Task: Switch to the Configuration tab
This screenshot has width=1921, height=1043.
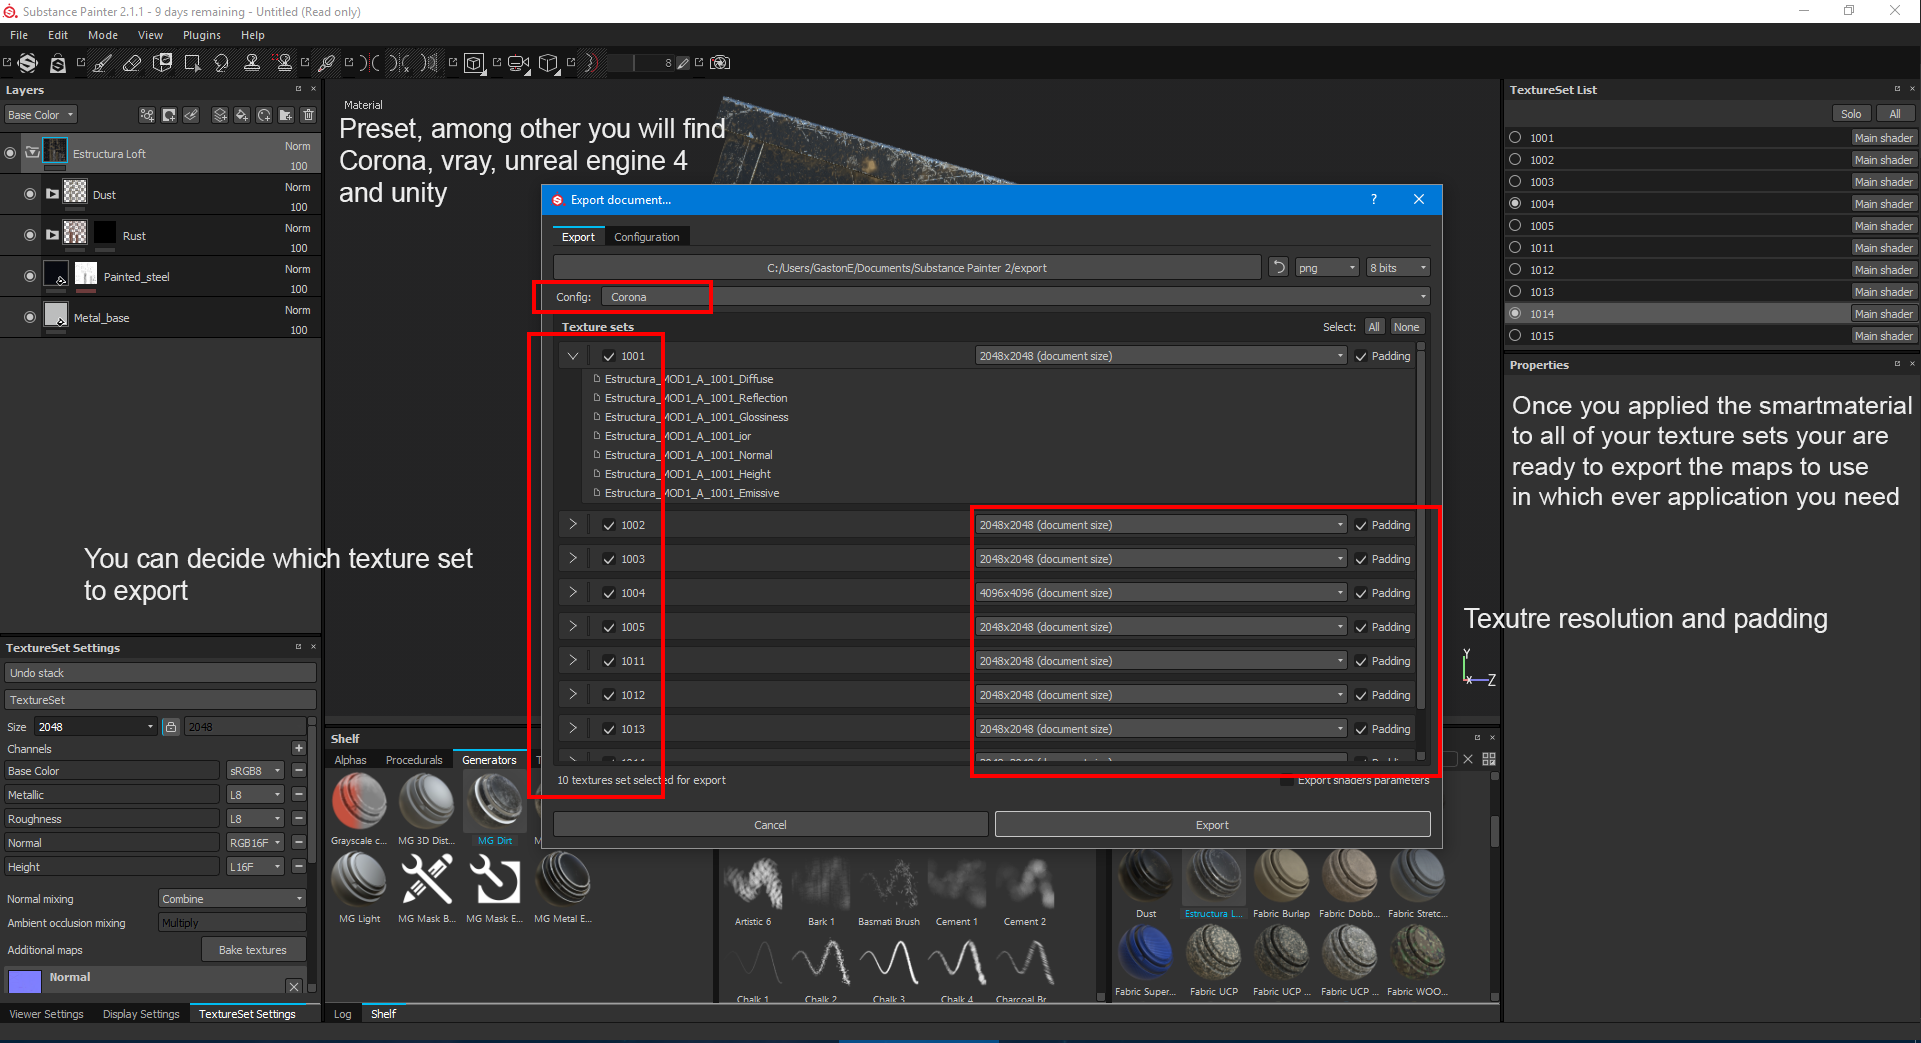Action: [647, 237]
